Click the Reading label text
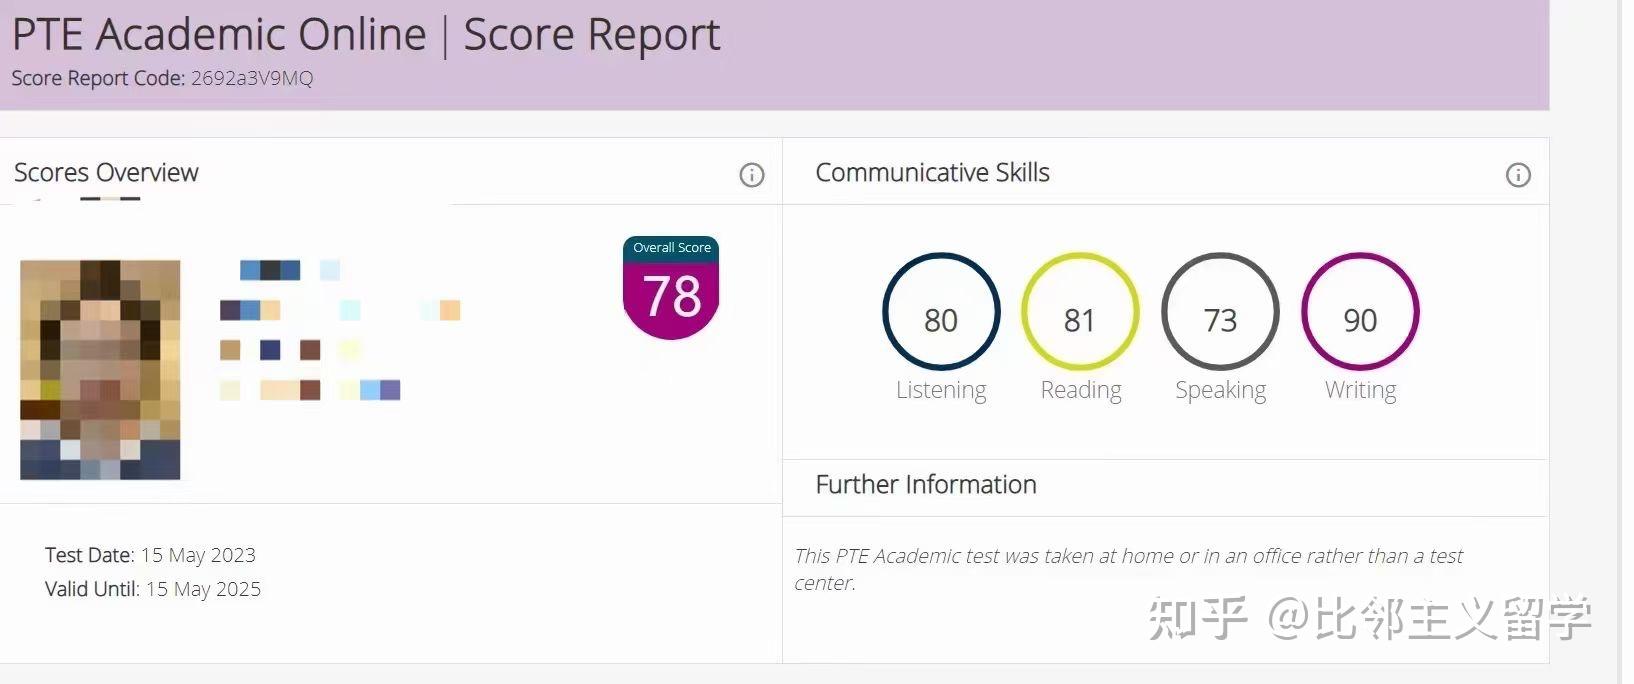This screenshot has width=1634, height=684. click(1081, 390)
